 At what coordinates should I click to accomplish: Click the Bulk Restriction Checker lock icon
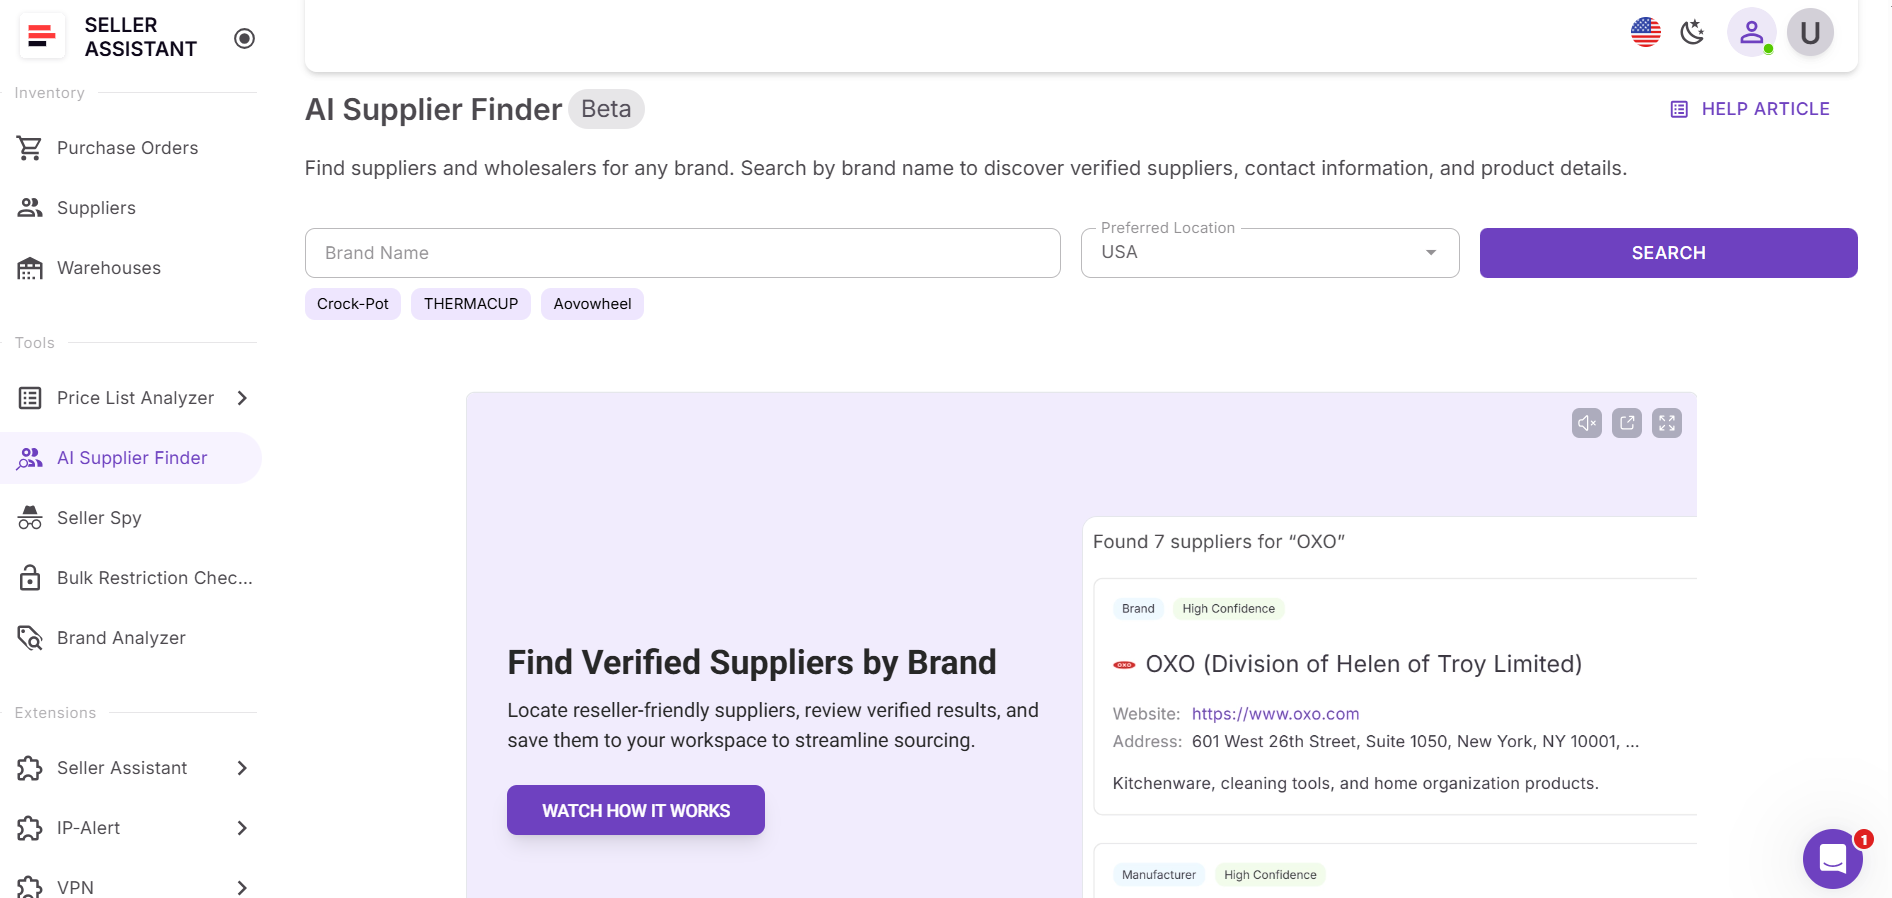coord(29,578)
